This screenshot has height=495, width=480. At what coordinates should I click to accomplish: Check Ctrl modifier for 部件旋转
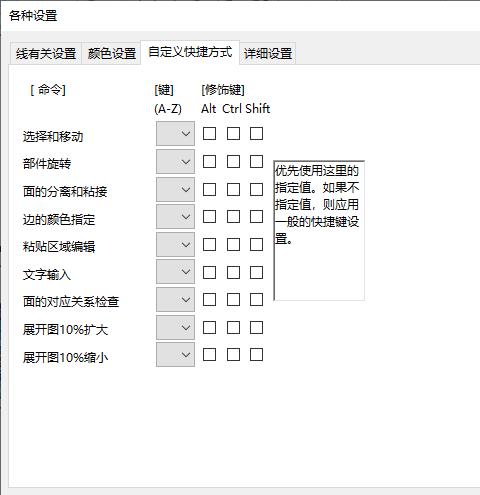(x=233, y=162)
